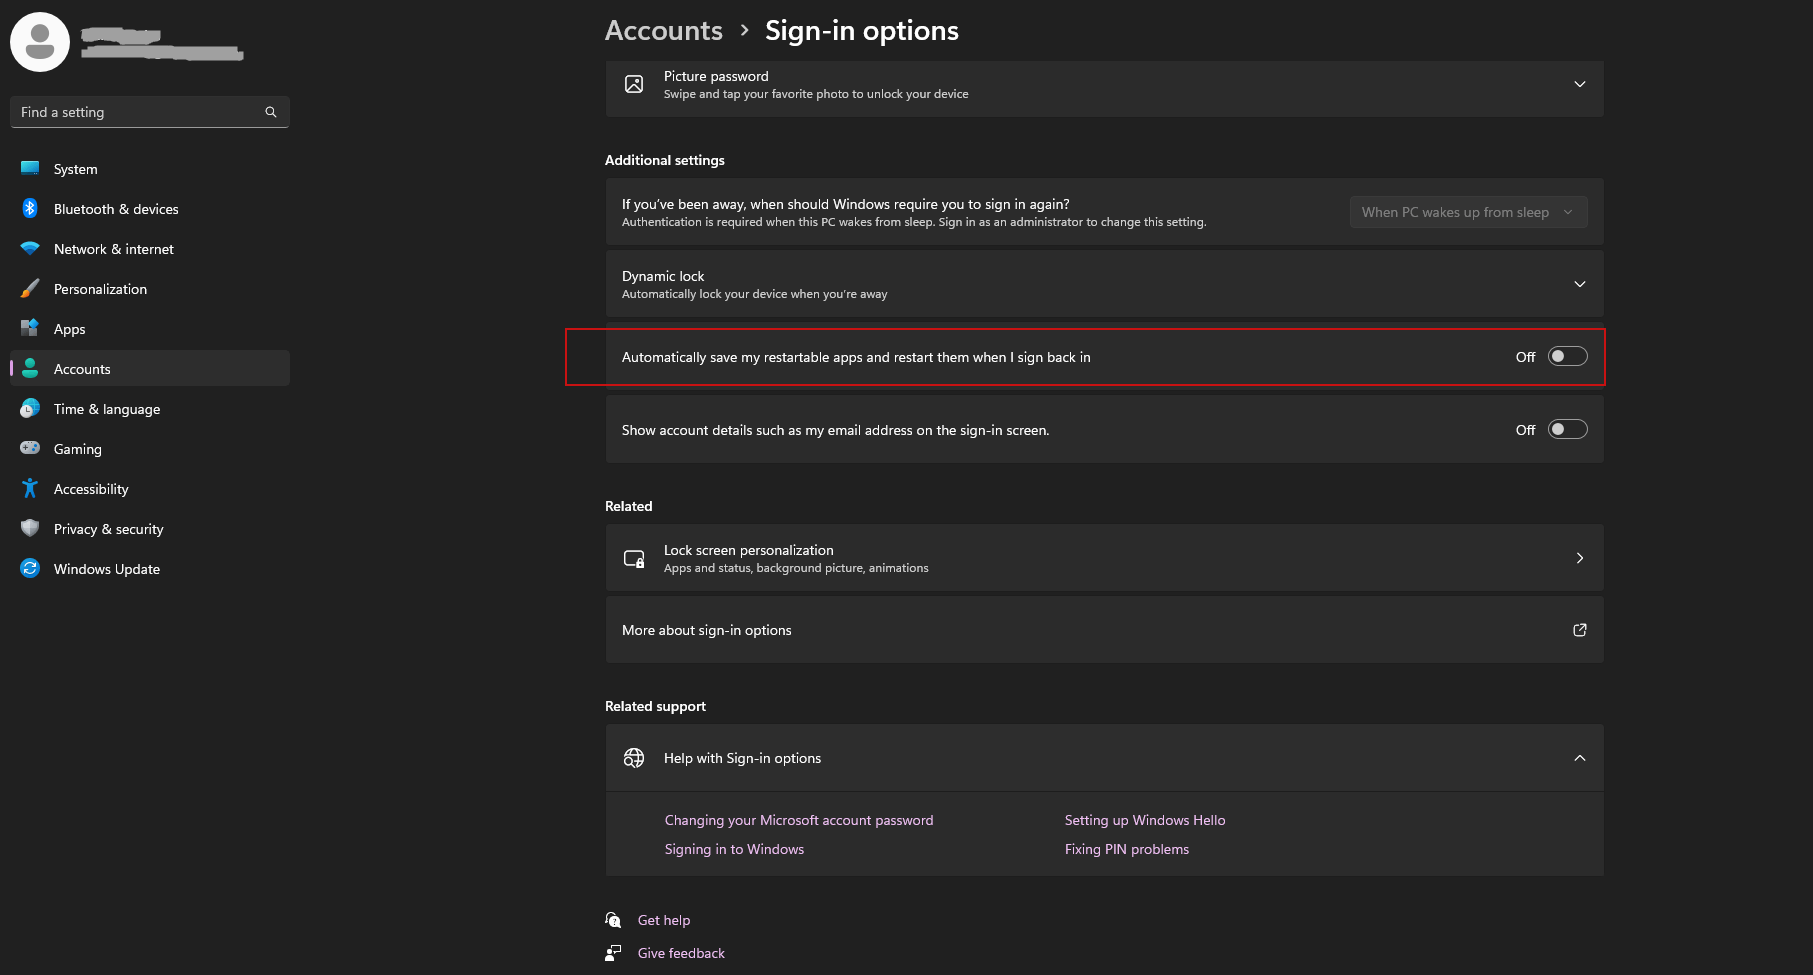Select the Accessibility person icon
1813x975 pixels.
coord(30,488)
